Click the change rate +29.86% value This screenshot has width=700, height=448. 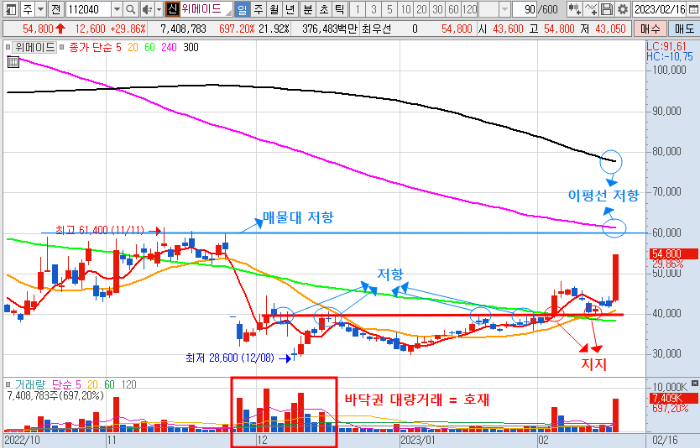(129, 29)
